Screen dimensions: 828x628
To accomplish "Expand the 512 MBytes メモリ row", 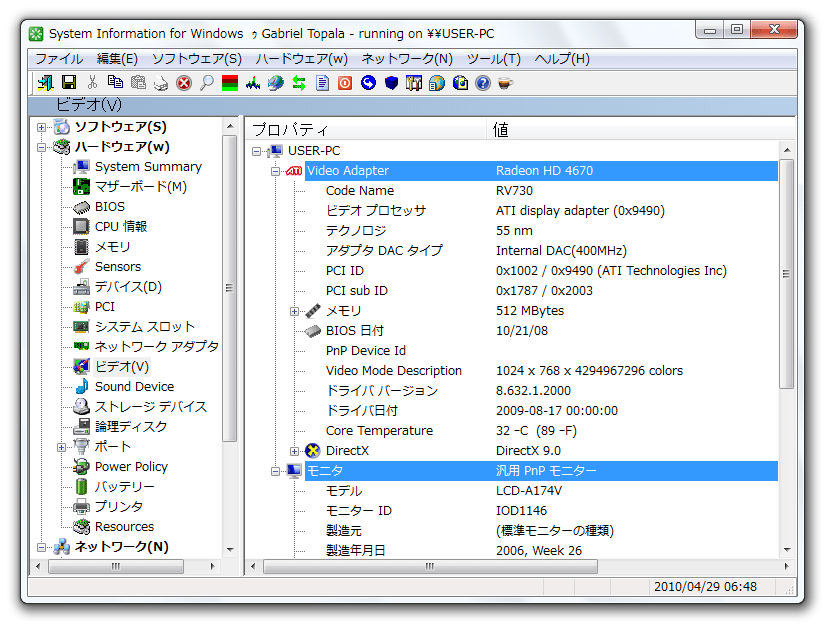I will tap(294, 312).
